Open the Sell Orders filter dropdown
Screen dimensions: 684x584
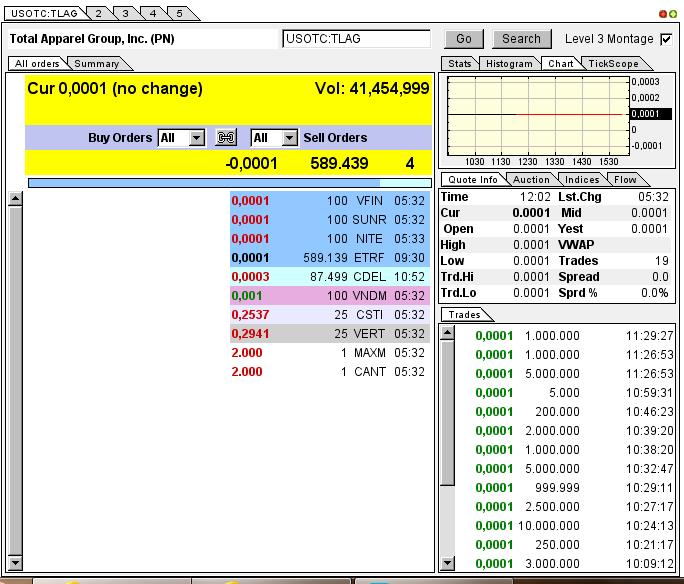pos(289,138)
